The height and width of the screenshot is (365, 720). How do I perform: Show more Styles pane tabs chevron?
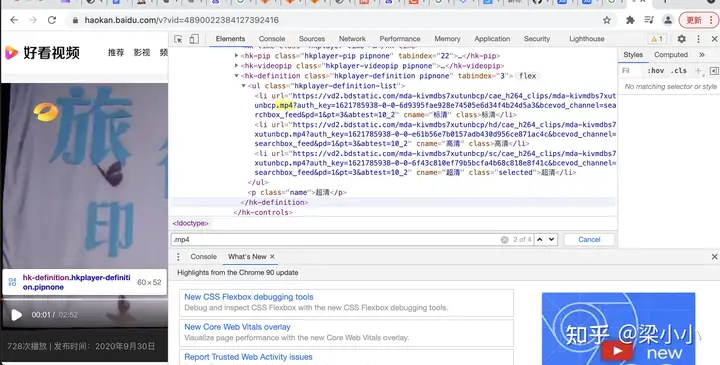702,55
